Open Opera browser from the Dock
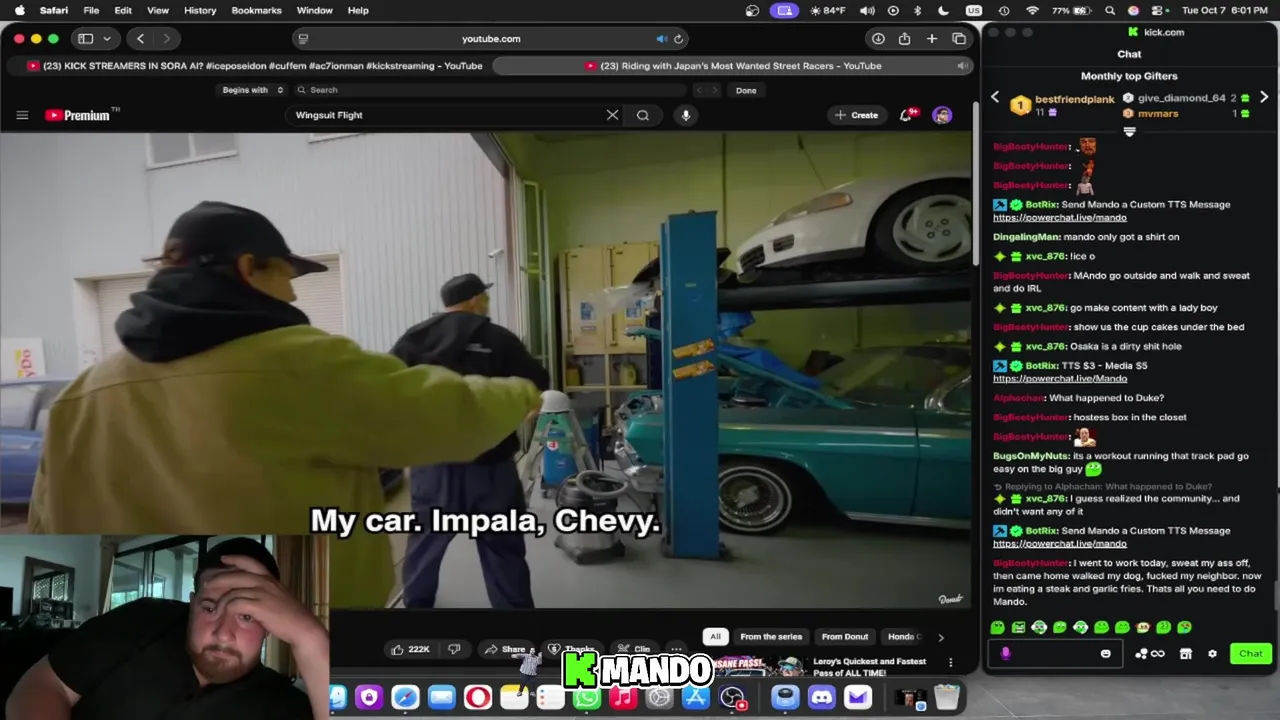 (x=477, y=697)
